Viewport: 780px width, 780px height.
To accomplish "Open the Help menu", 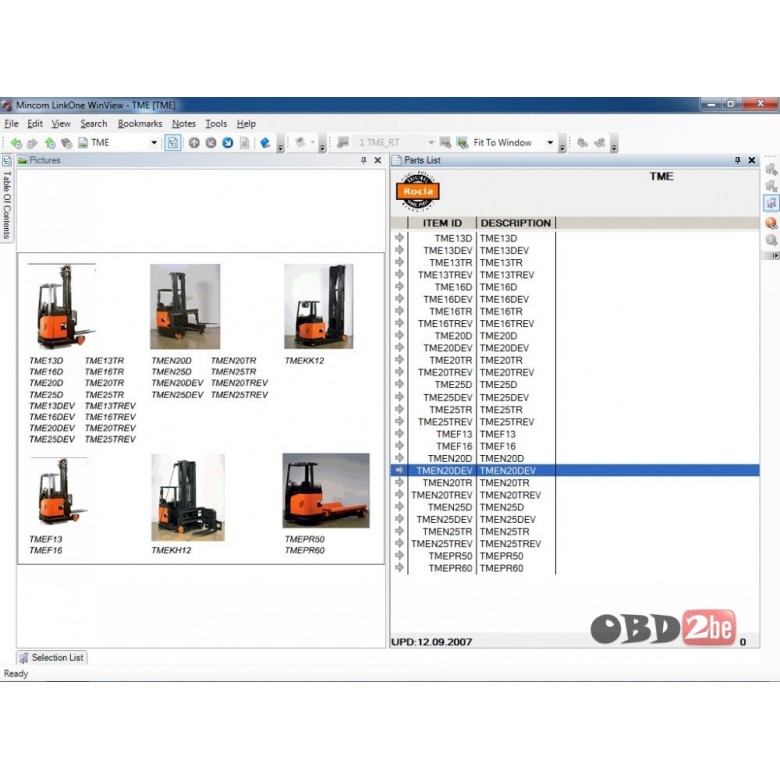I will click(x=246, y=123).
